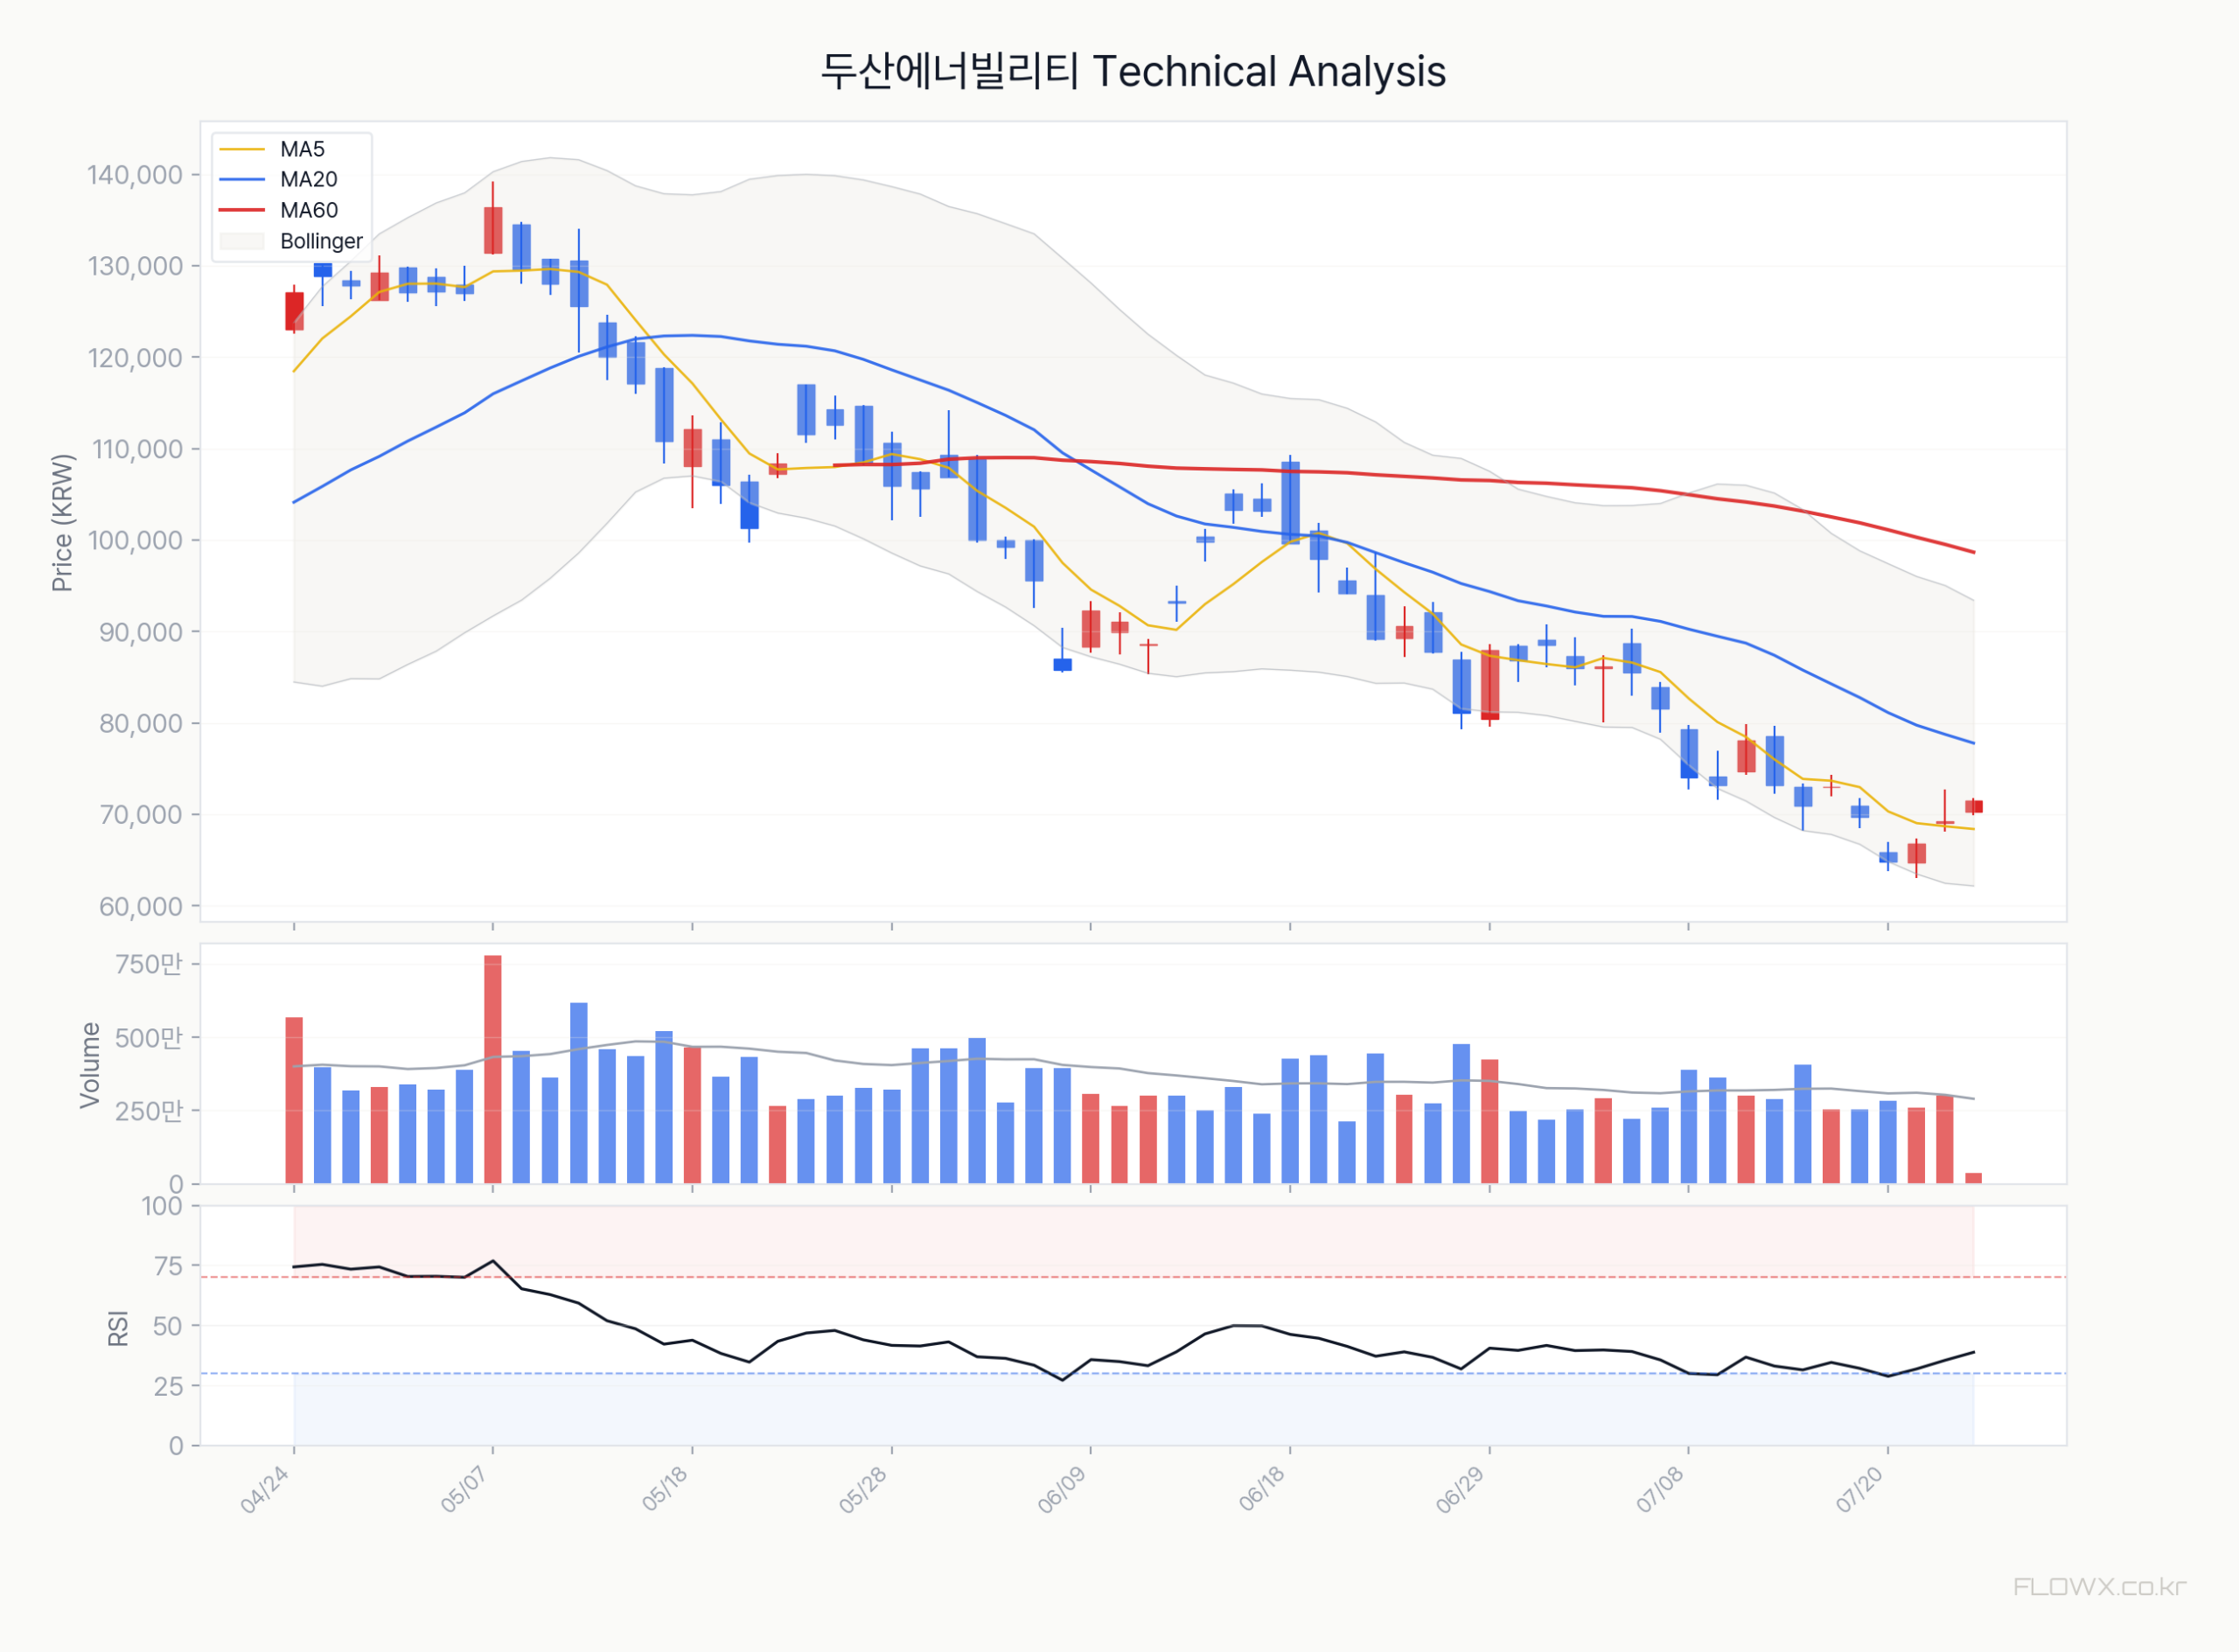Click the 500만 volume axis label
Viewport: 2239px width, 1652px height.
tap(149, 1038)
